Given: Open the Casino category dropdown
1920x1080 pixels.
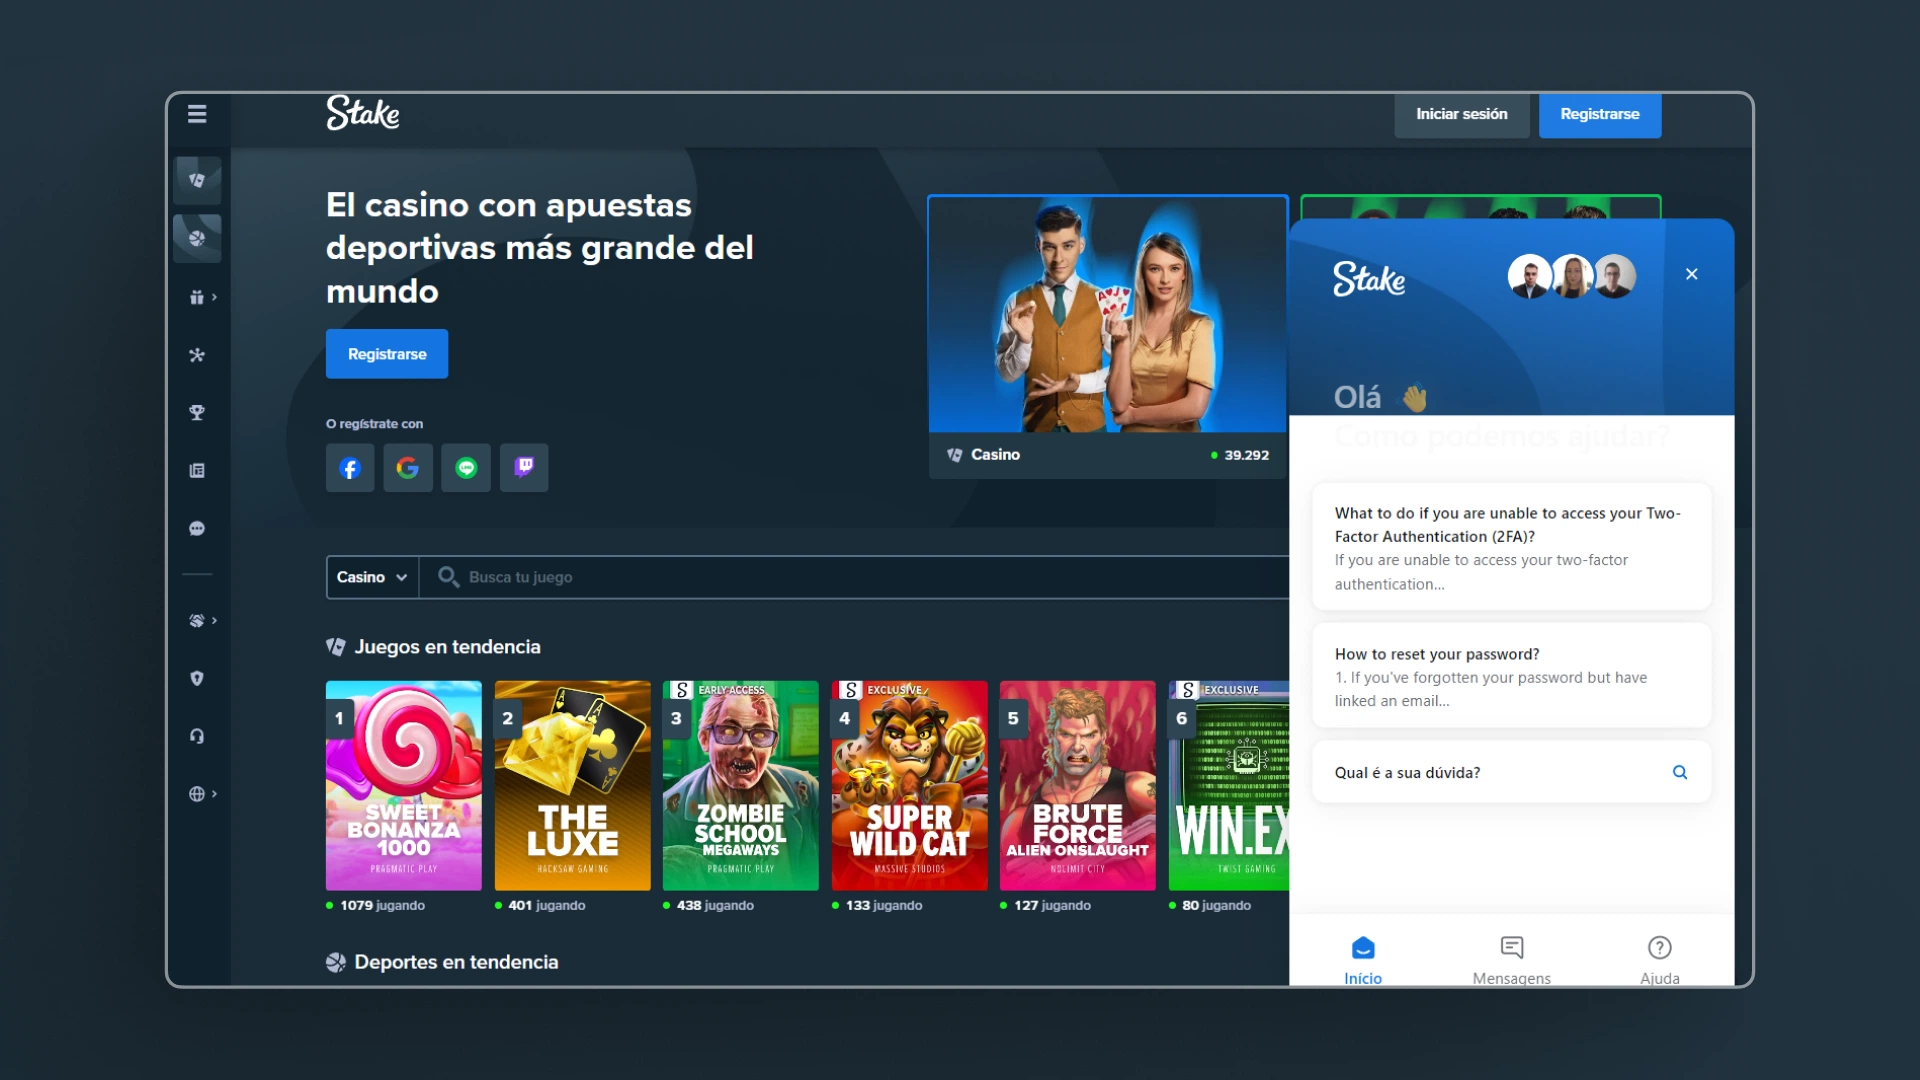Looking at the screenshot, I should [x=372, y=578].
